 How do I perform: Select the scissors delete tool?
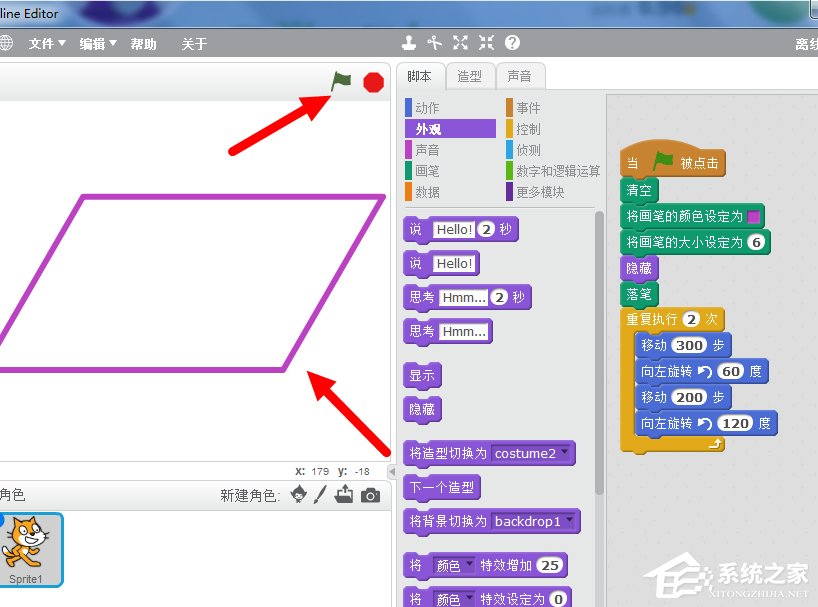[x=433, y=43]
